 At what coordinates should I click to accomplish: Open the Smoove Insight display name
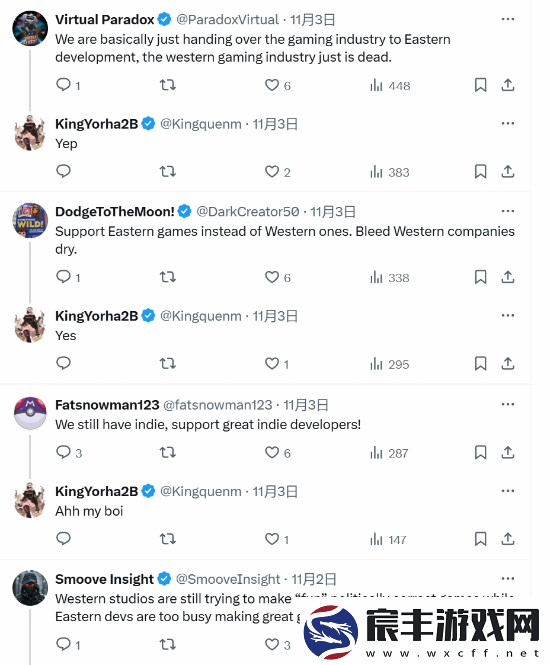[x=104, y=579]
